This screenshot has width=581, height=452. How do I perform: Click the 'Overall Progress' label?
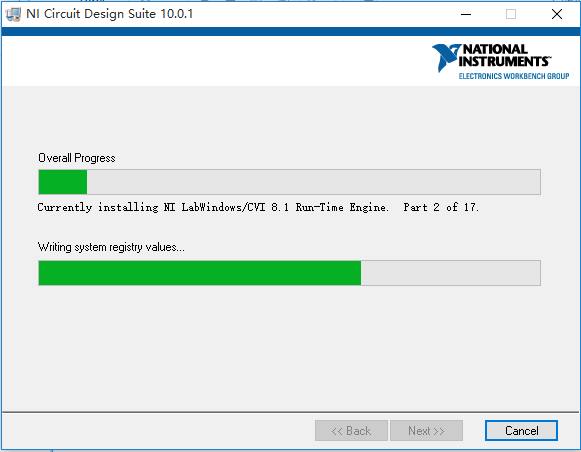[77, 158]
